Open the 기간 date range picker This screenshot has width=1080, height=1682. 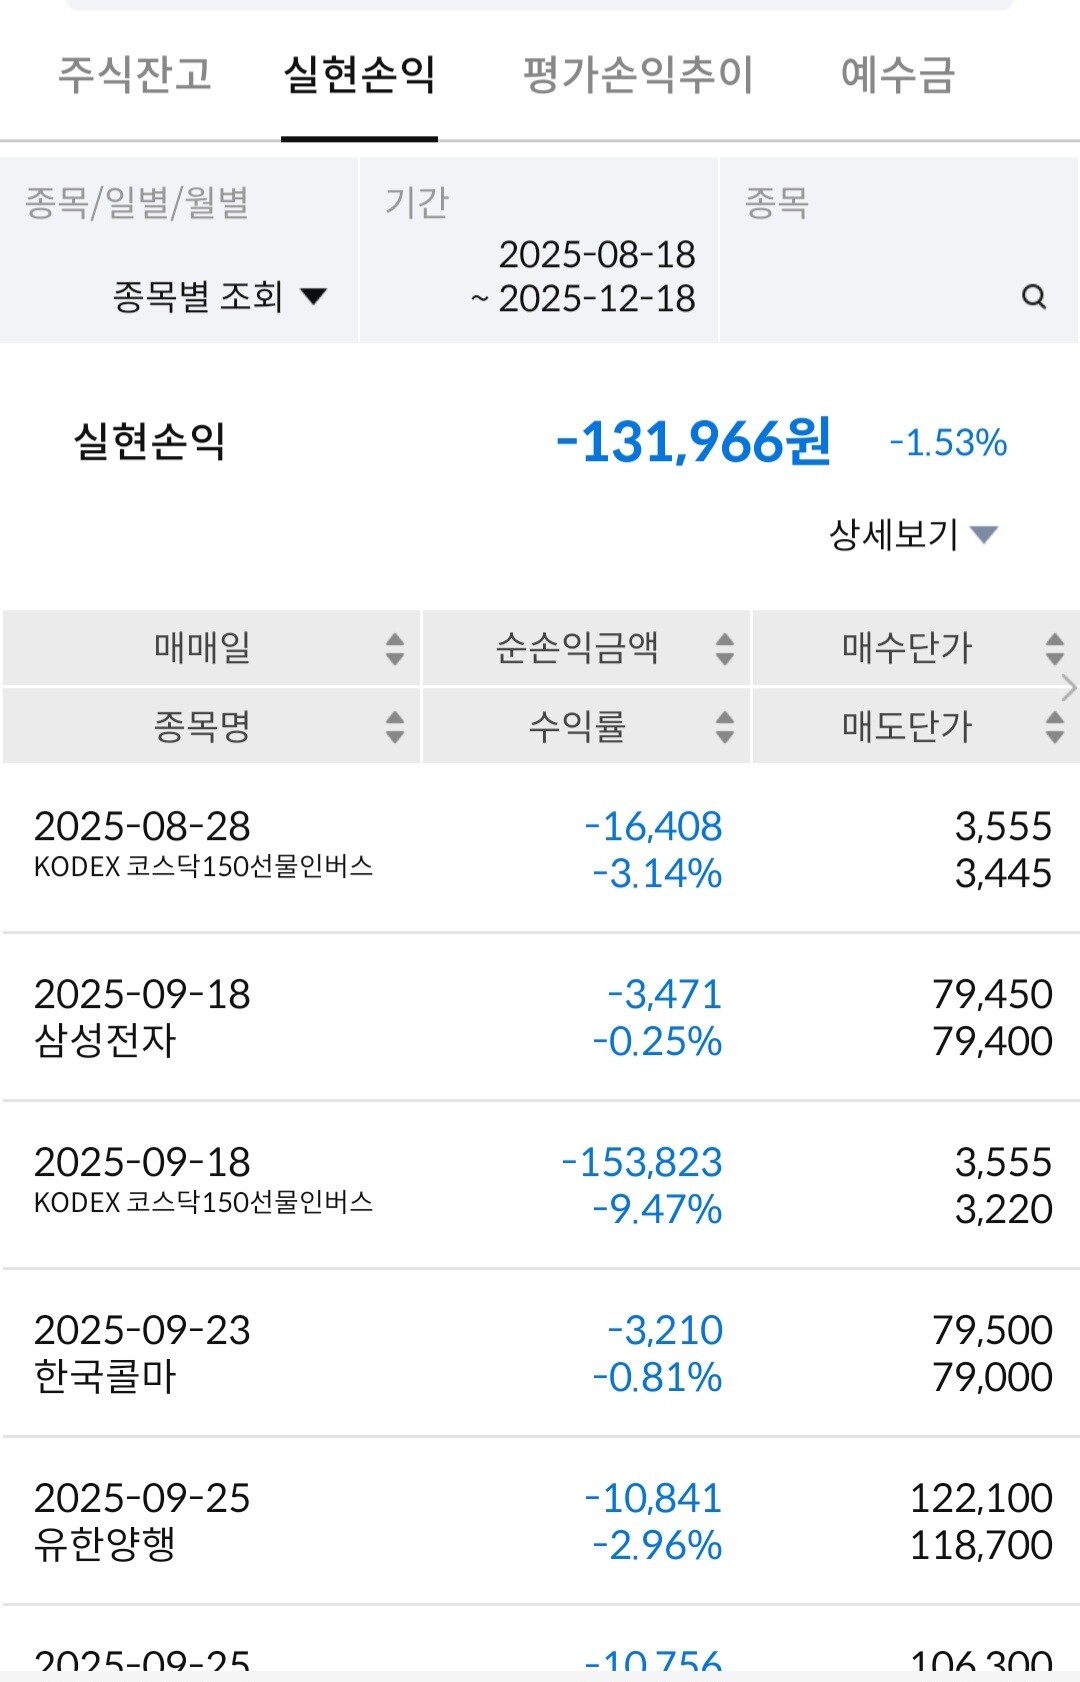[x=539, y=251]
